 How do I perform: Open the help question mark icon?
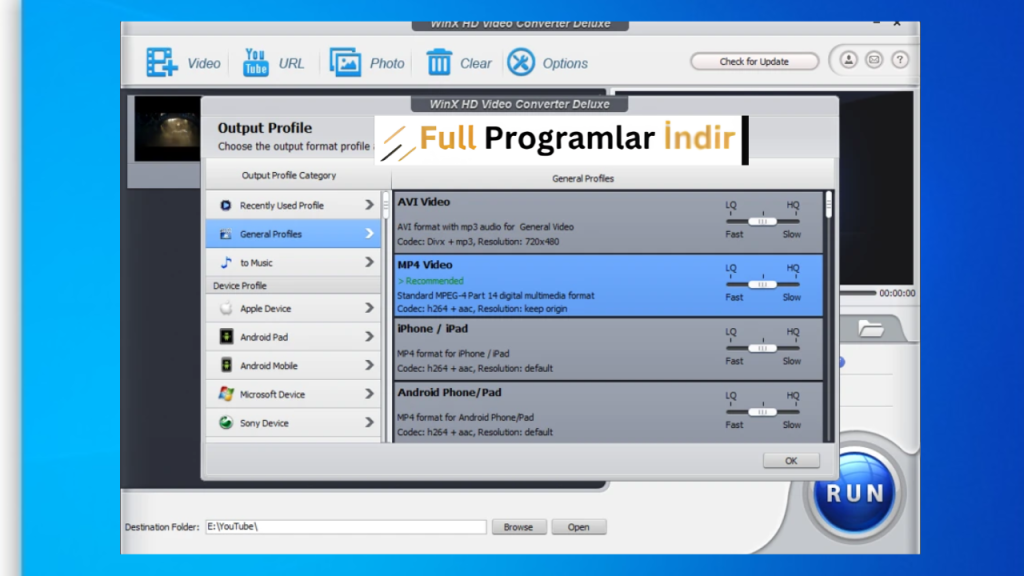[899, 60]
